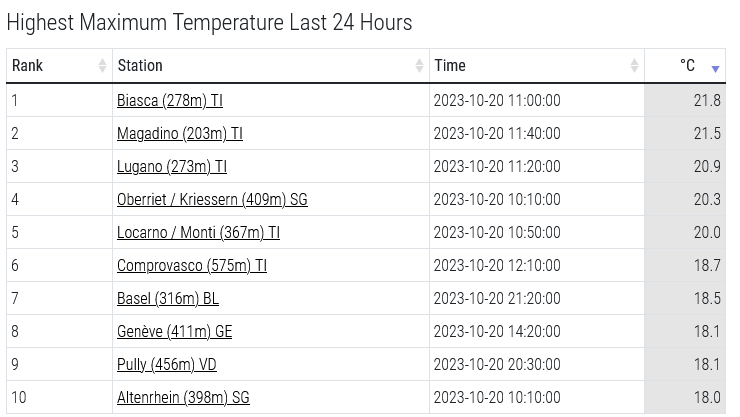Sort table by Rank column arrows
740x417 pixels.
point(102,66)
